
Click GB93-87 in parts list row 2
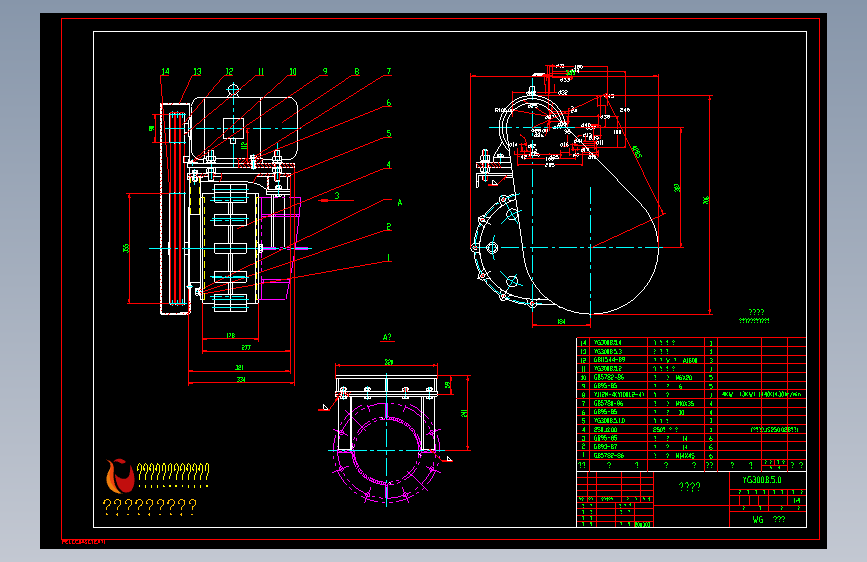[x=605, y=446]
